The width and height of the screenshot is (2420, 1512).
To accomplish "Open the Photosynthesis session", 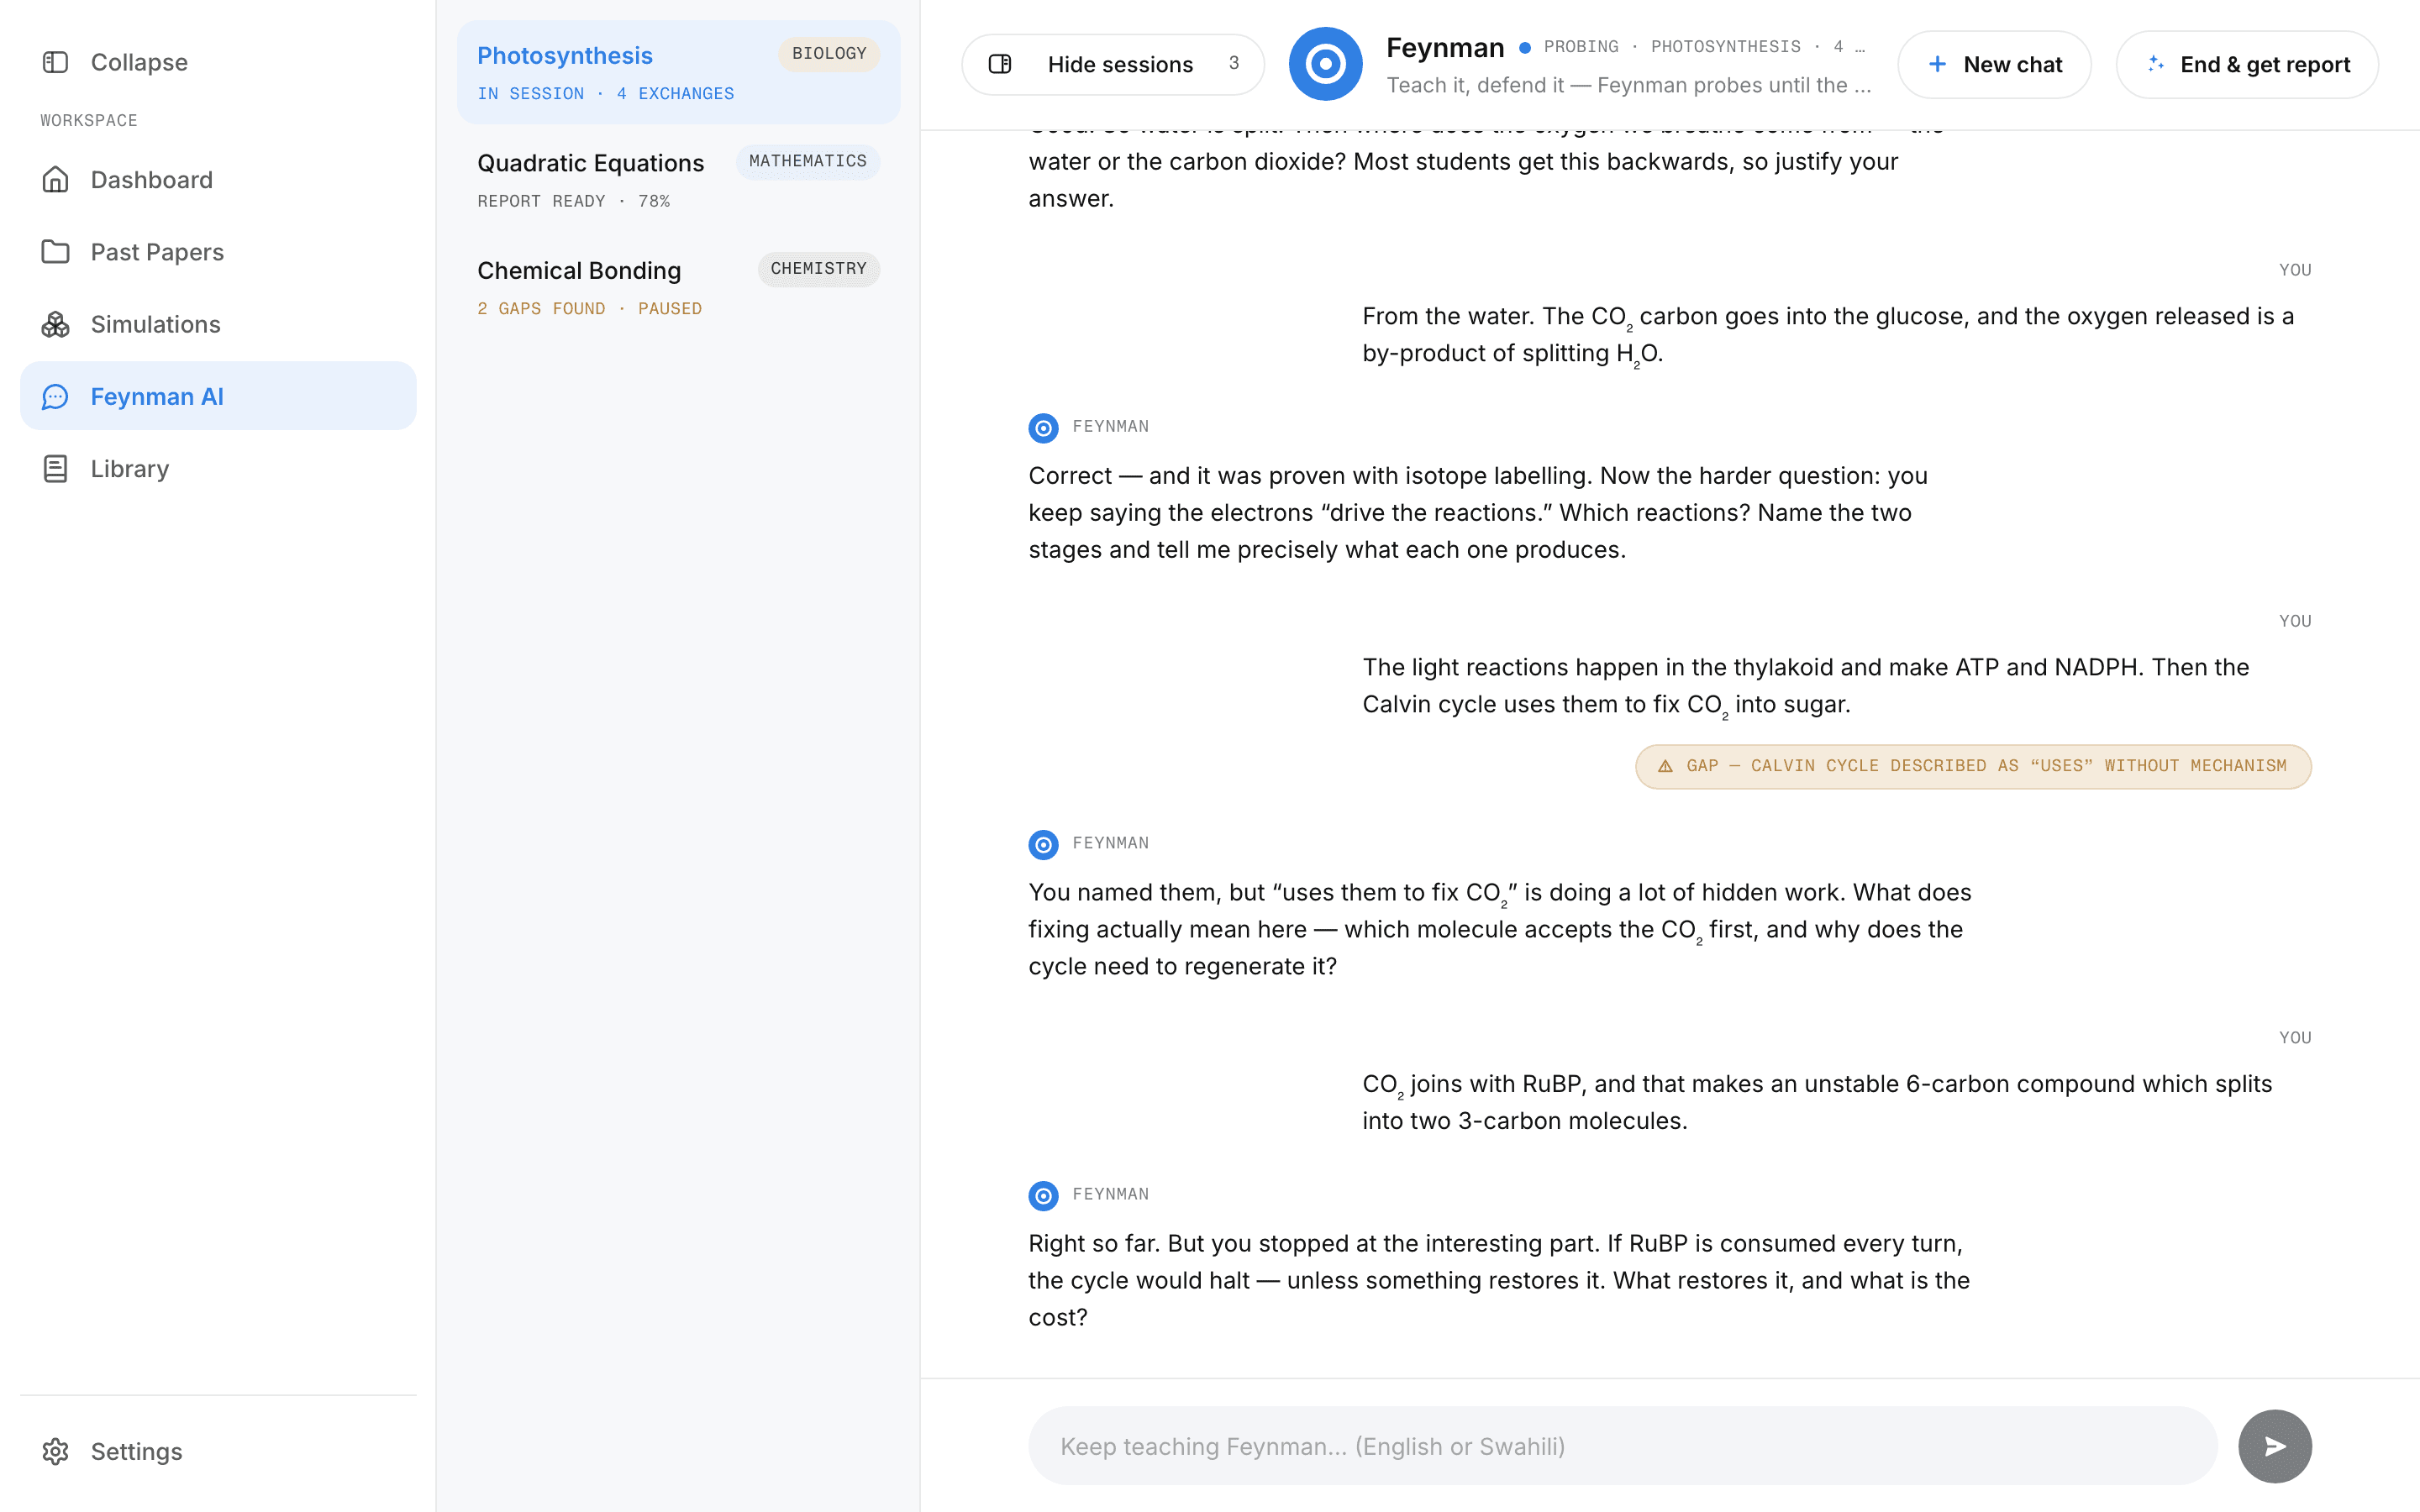I will pos(678,73).
